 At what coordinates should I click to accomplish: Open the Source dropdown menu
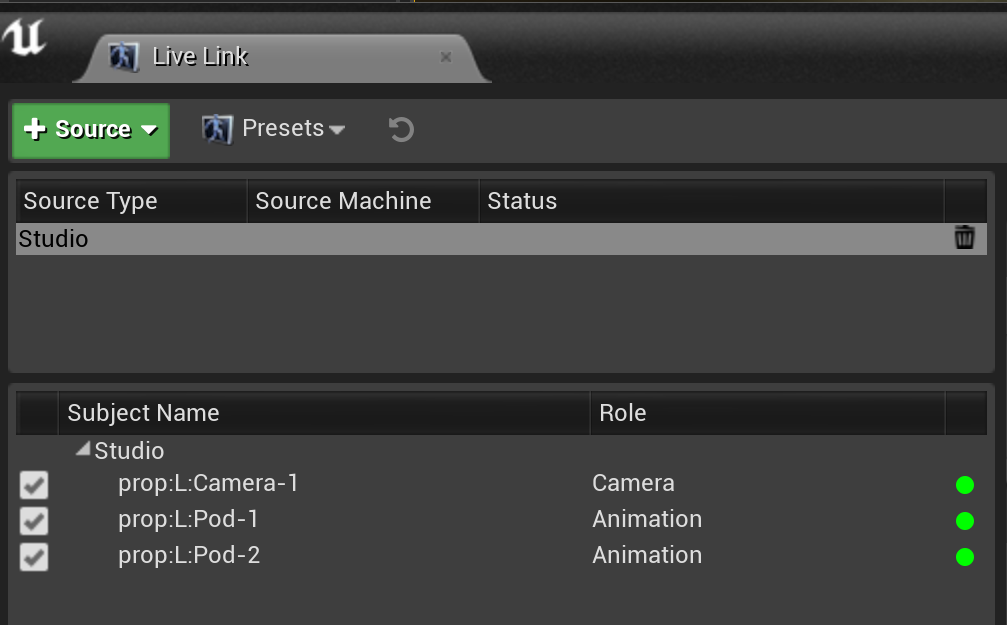click(150, 130)
